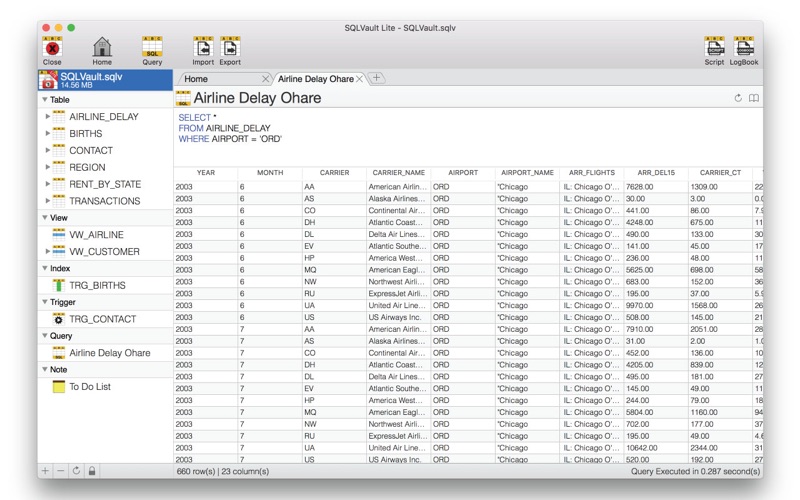Add a new tab with plus button
This screenshot has width=800, height=500.
tap(377, 78)
